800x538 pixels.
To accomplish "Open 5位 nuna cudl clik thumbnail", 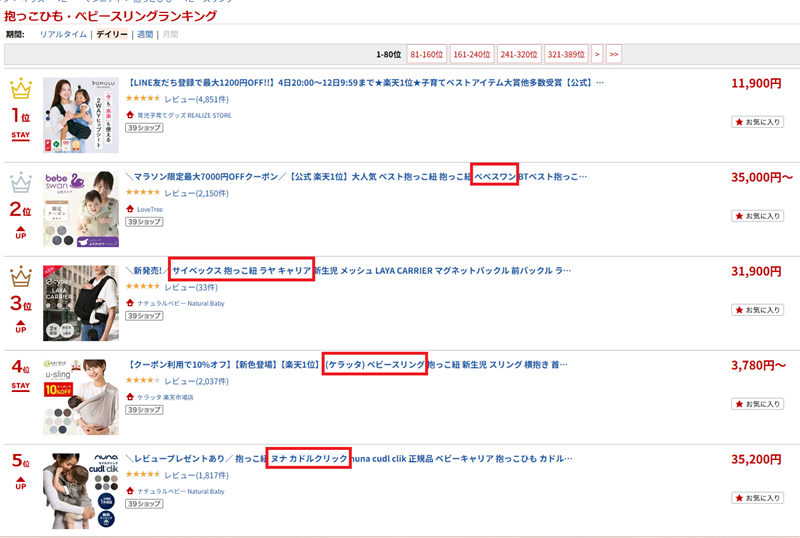I will pyautogui.click(x=81, y=491).
